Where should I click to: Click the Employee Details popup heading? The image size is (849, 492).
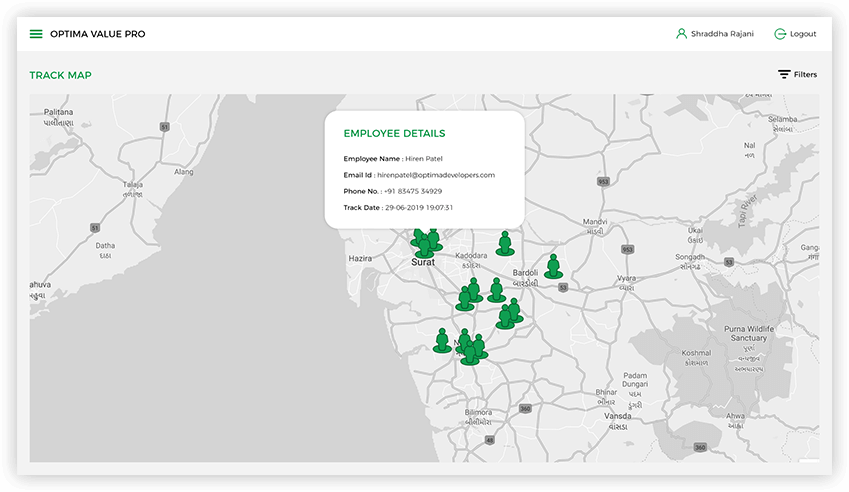pyautogui.click(x=394, y=133)
